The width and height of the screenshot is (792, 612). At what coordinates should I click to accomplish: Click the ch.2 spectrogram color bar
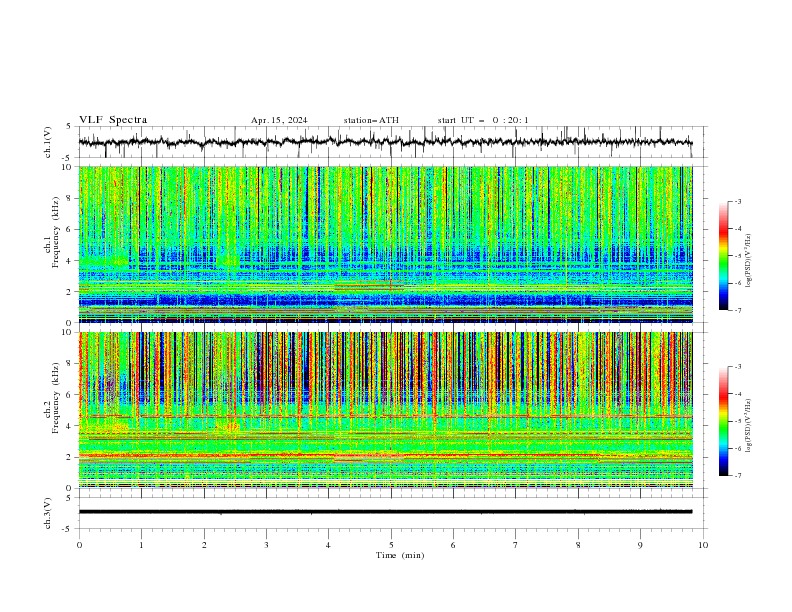point(724,421)
